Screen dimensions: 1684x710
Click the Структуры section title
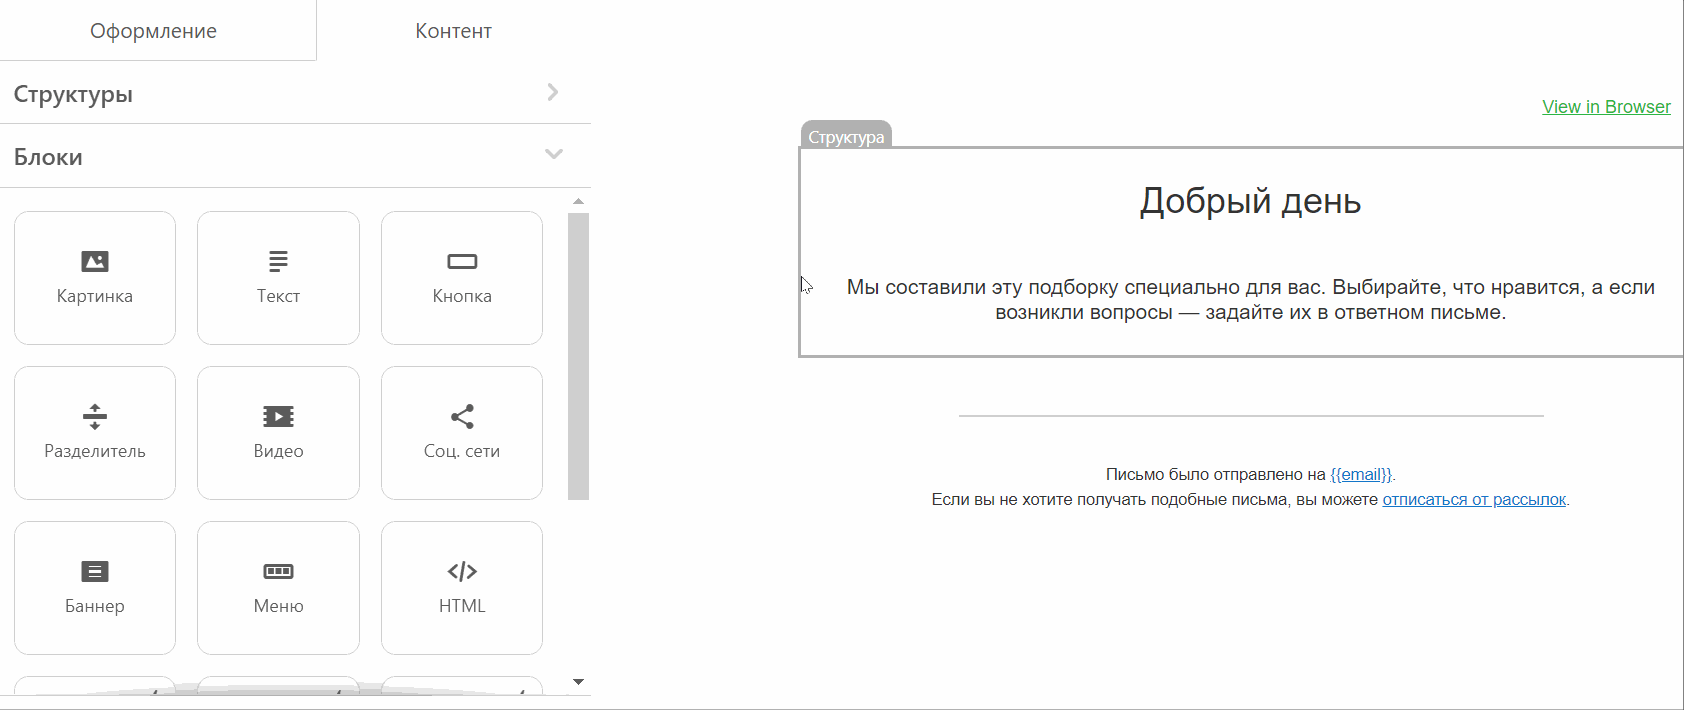73,95
